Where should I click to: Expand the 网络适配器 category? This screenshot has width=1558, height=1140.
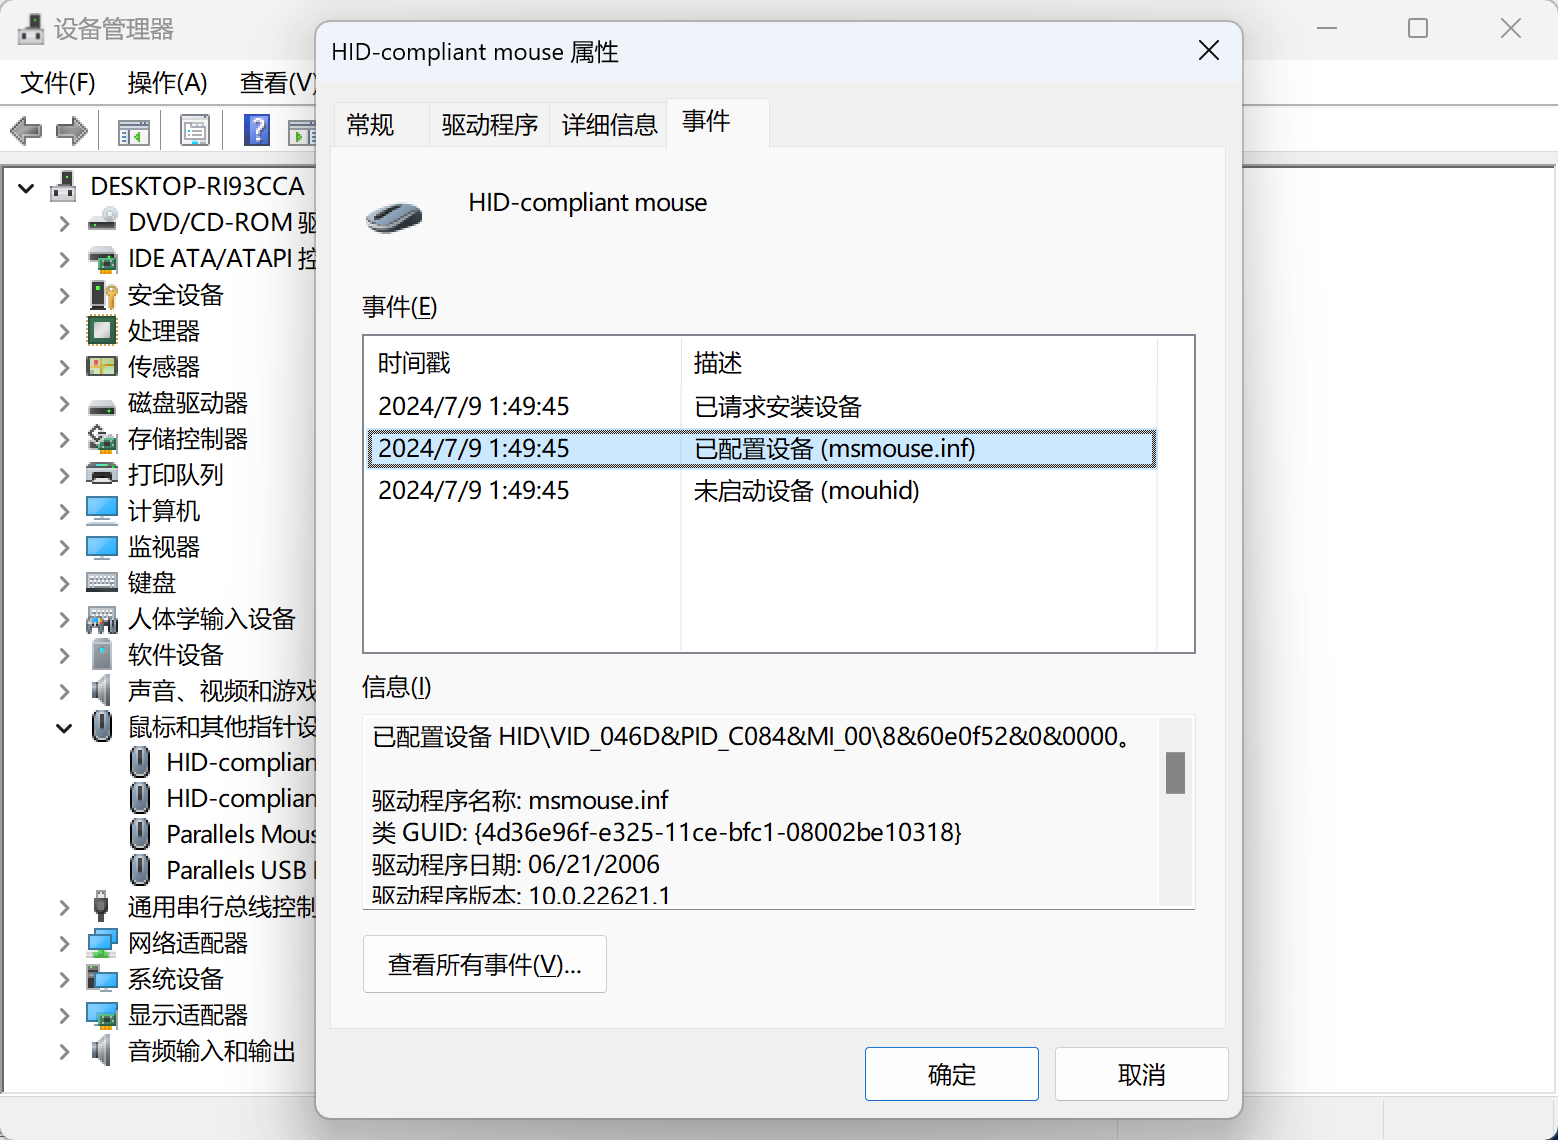coord(64,943)
